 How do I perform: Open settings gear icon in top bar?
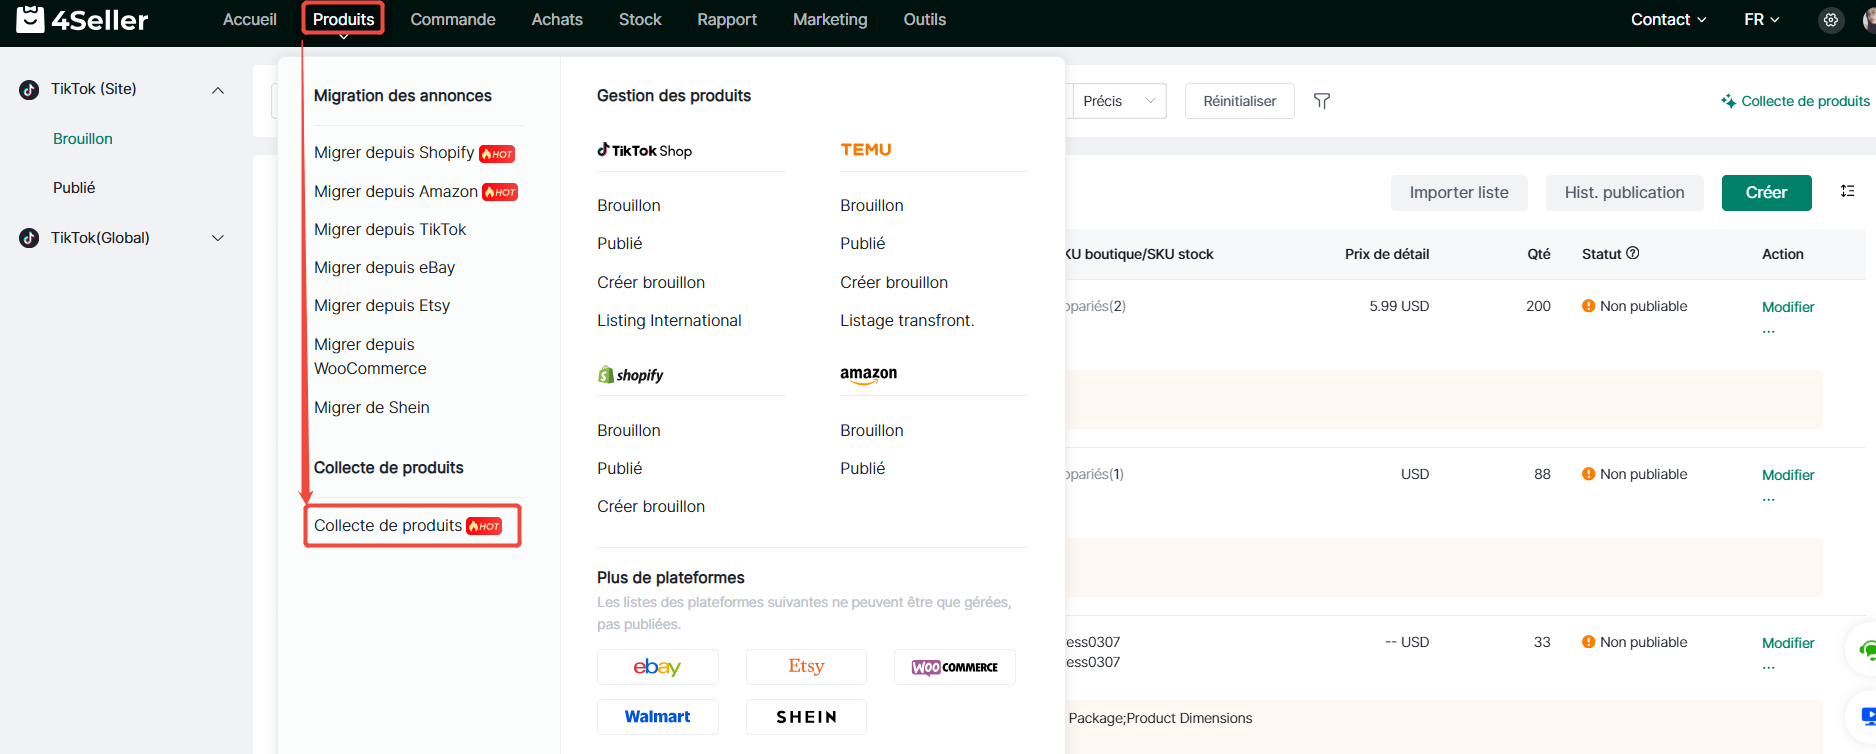pos(1830,20)
